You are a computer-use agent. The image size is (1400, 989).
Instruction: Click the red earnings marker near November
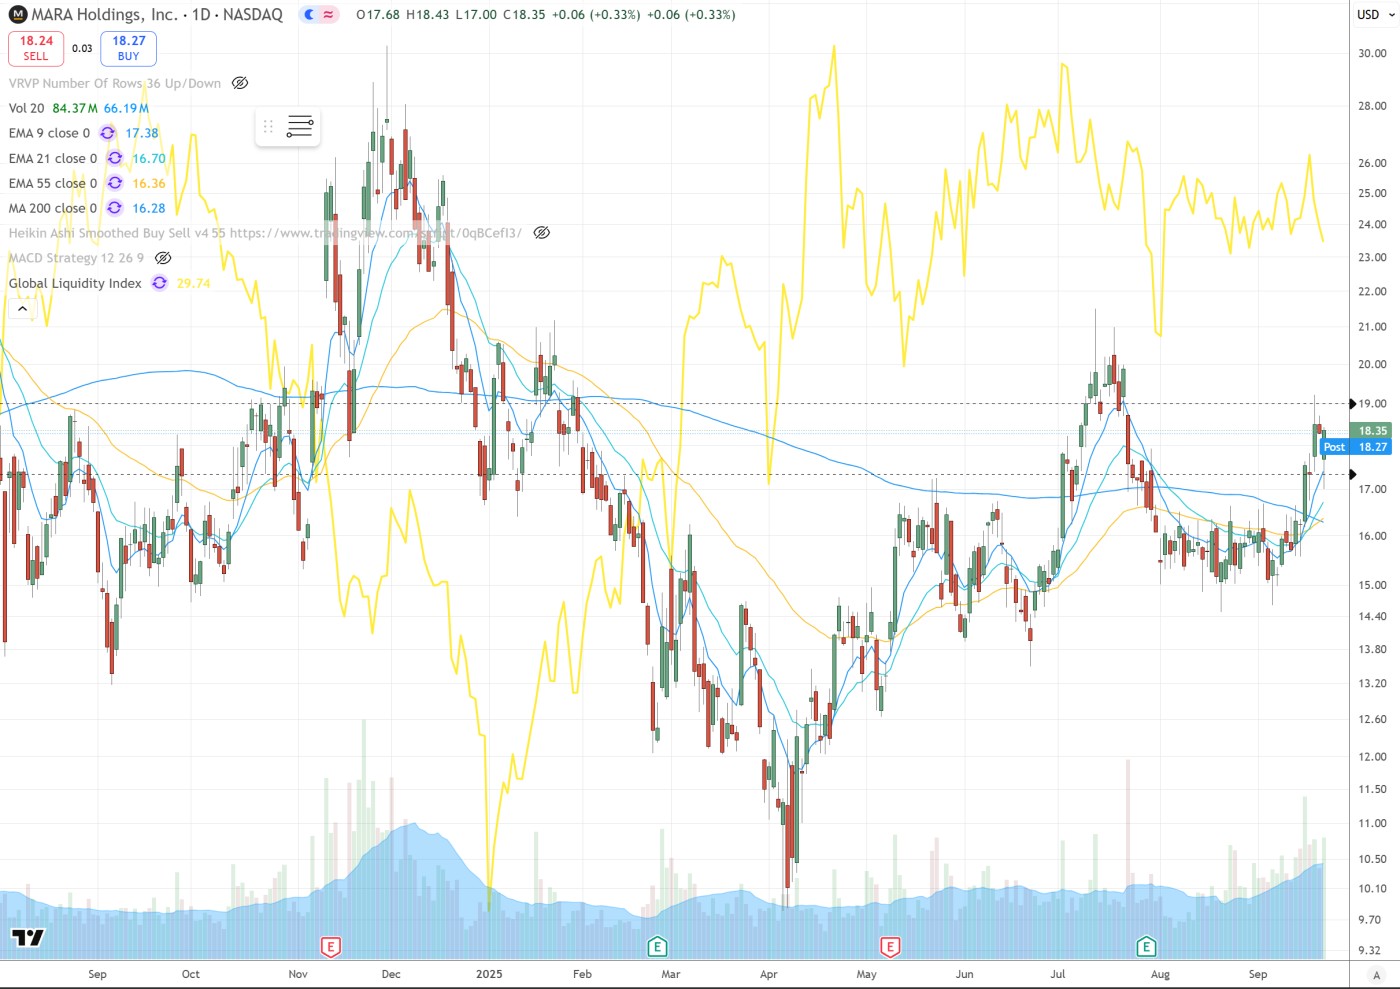[329, 946]
